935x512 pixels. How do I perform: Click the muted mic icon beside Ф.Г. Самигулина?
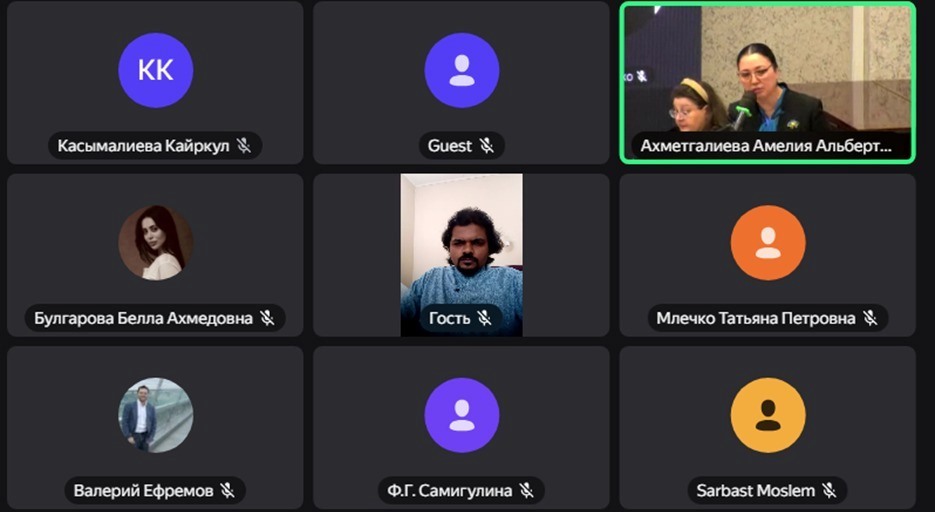pos(527,490)
